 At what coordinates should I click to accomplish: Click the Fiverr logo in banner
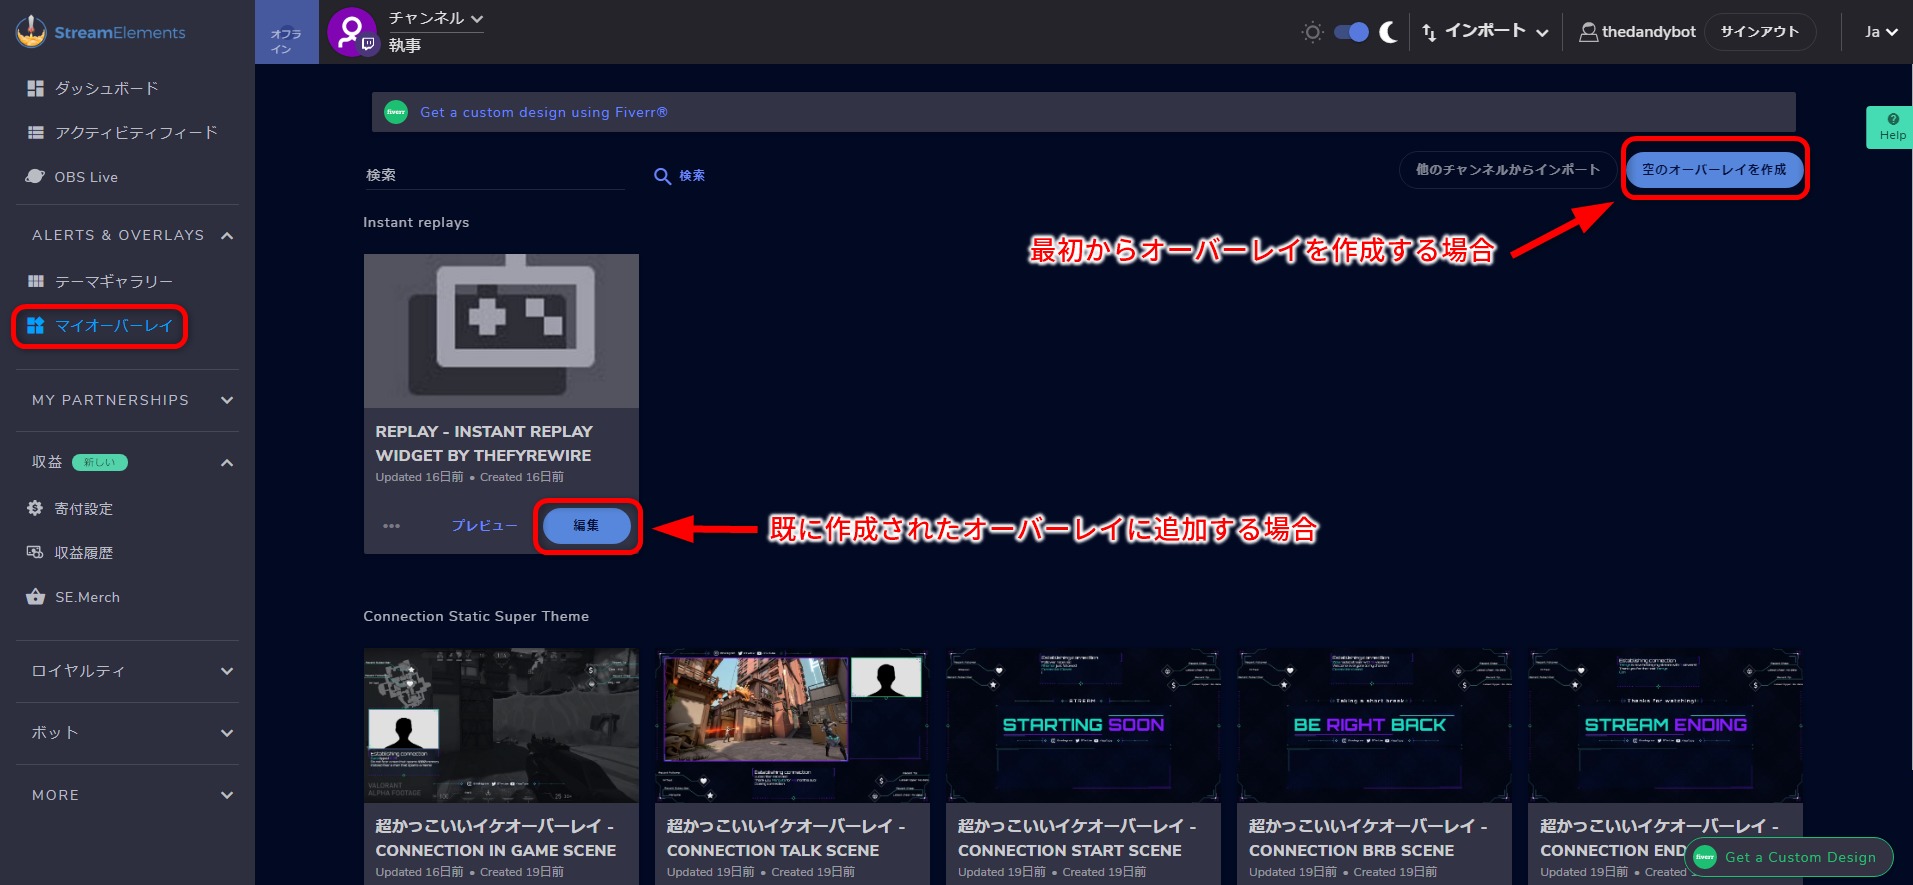pos(396,112)
